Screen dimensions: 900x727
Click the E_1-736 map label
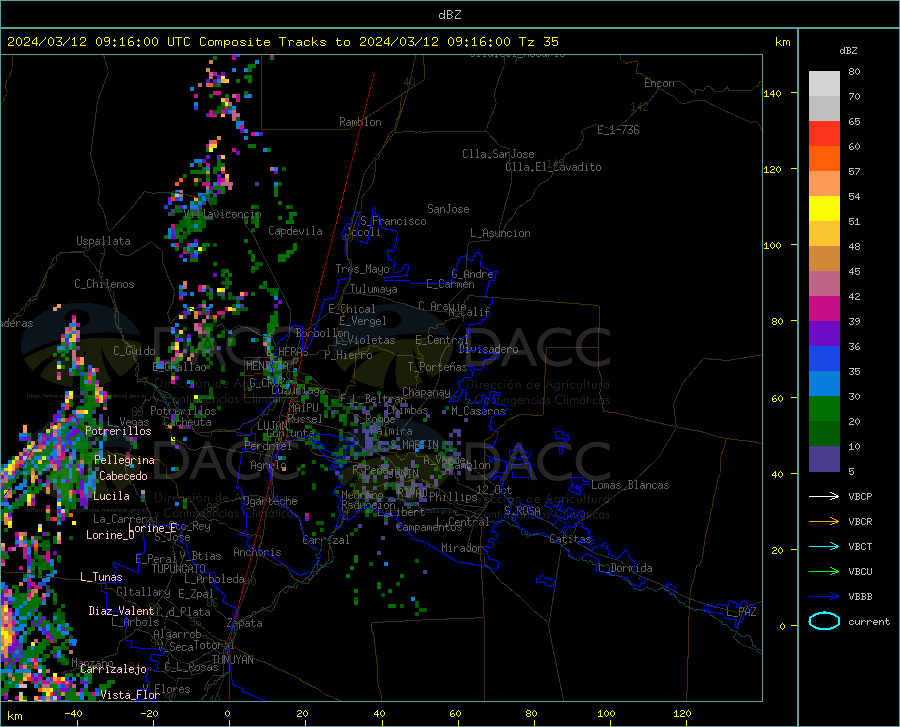click(x=618, y=130)
